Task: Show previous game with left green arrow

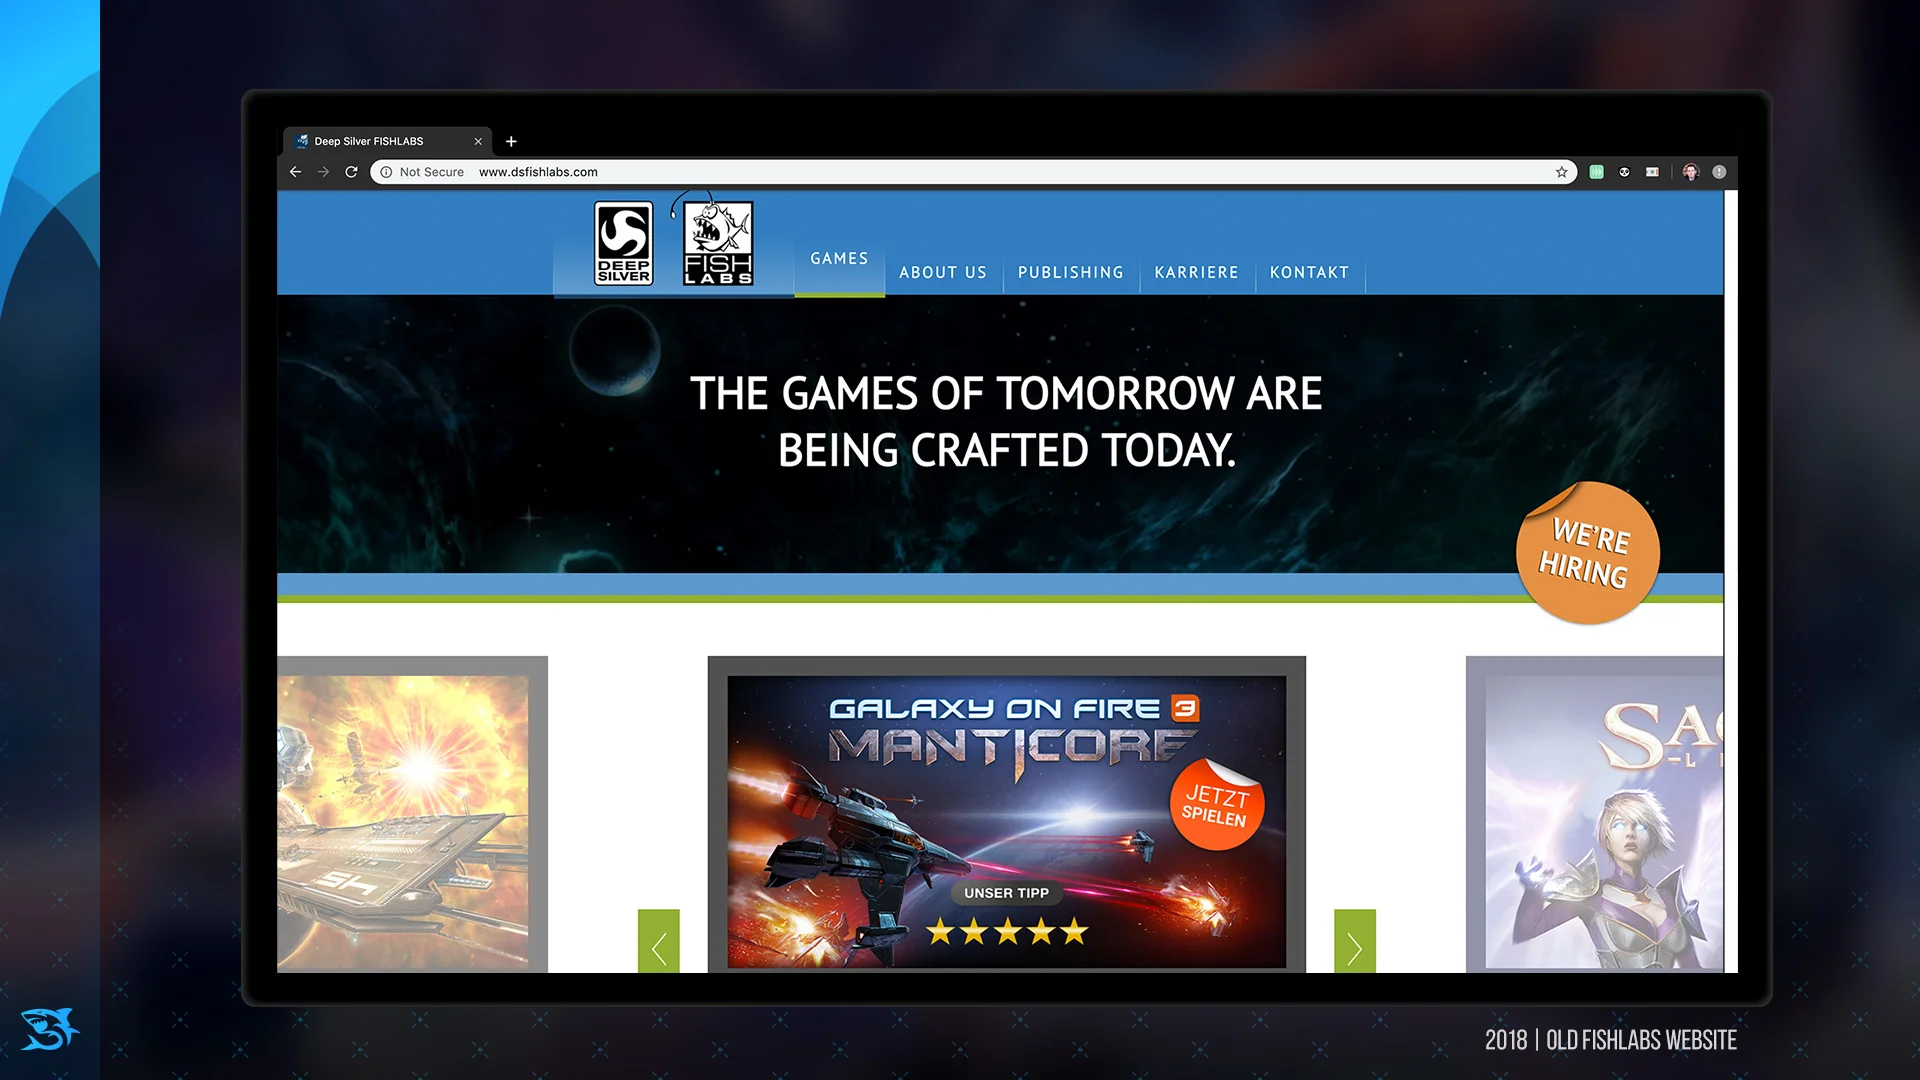Action: click(659, 941)
